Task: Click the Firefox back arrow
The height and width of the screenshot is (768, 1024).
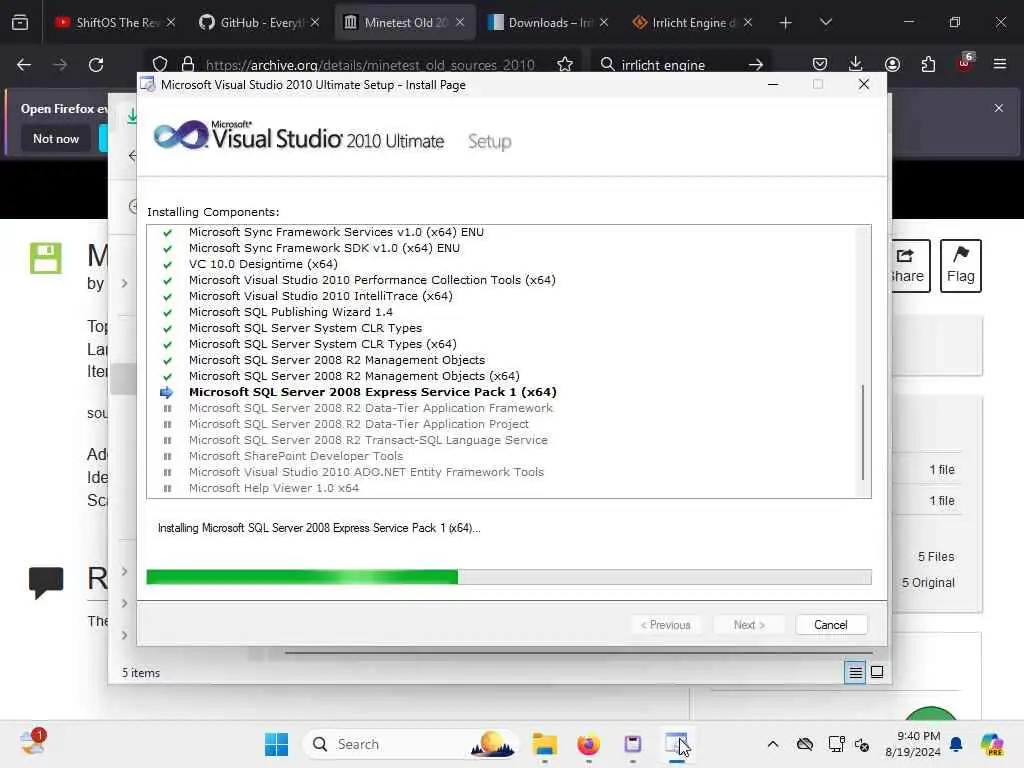Action: point(24,65)
